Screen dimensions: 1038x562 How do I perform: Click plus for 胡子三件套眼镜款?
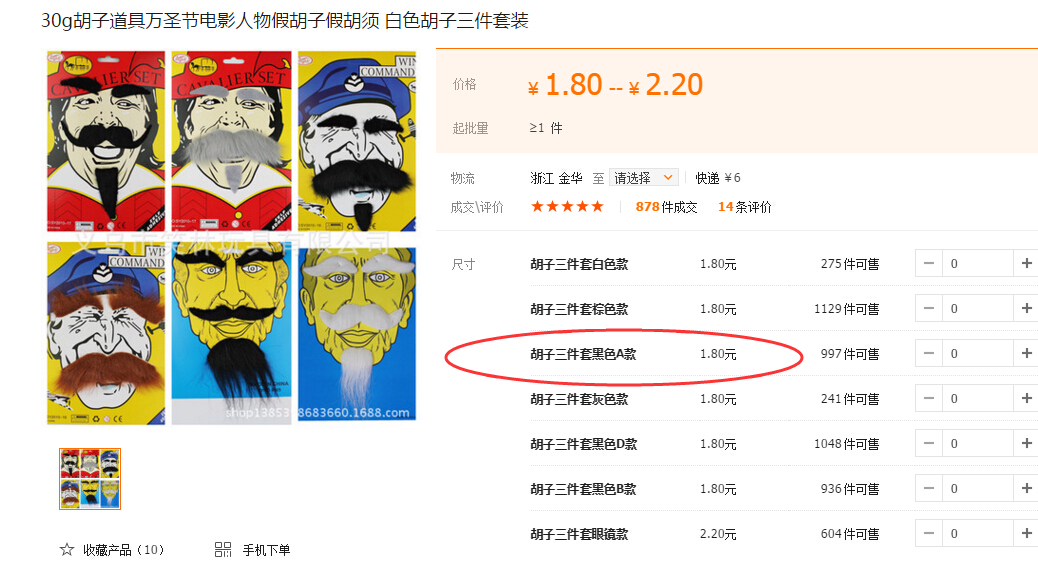tap(1026, 534)
